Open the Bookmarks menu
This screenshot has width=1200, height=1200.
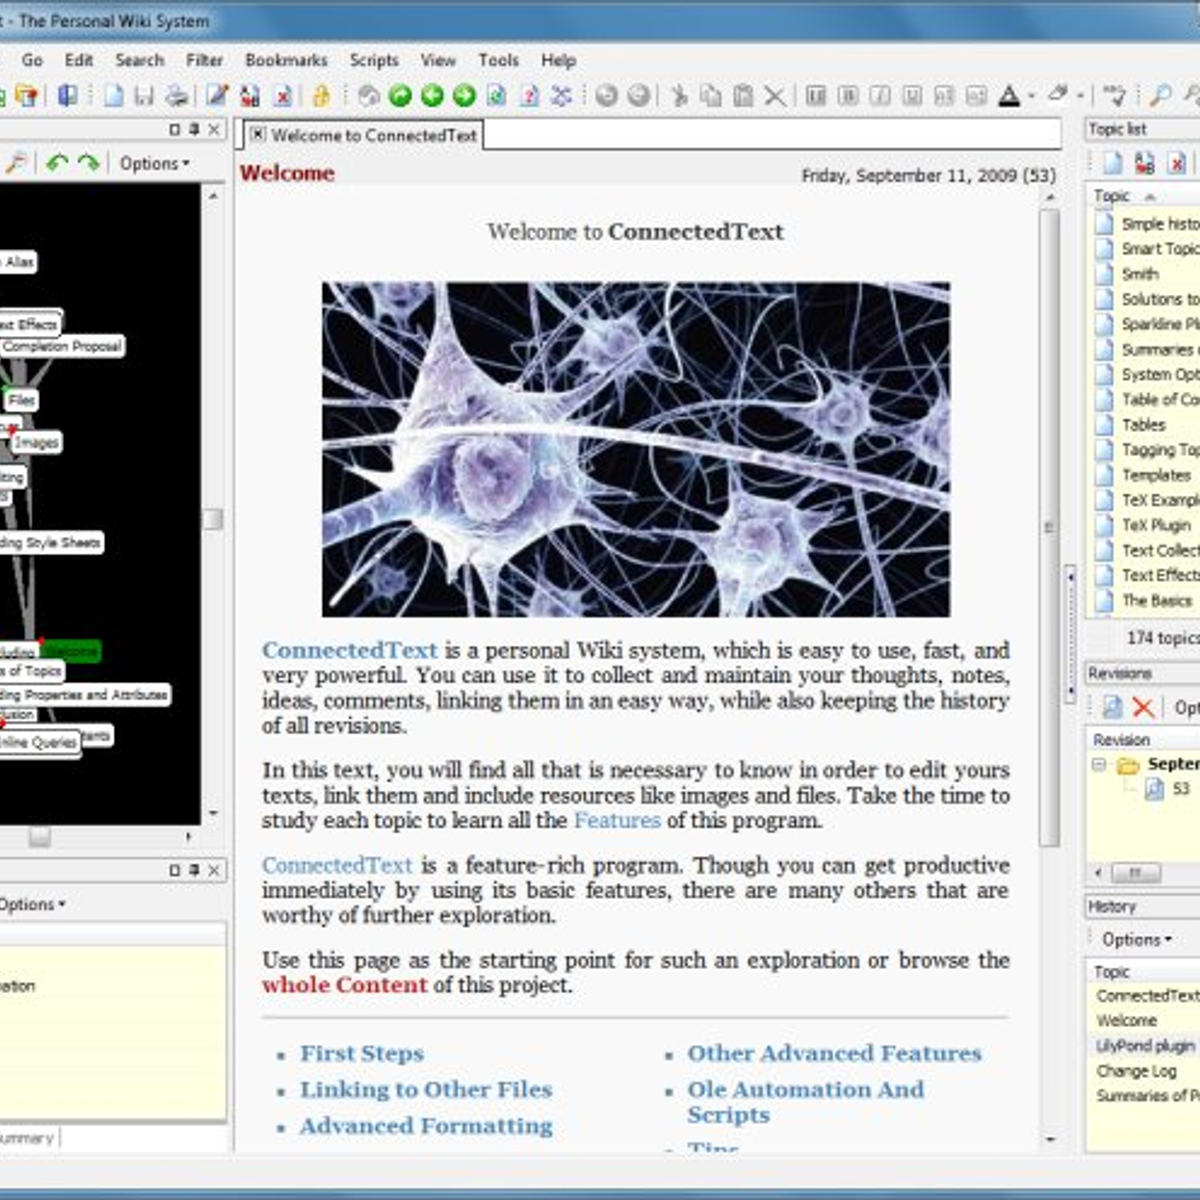coord(286,60)
